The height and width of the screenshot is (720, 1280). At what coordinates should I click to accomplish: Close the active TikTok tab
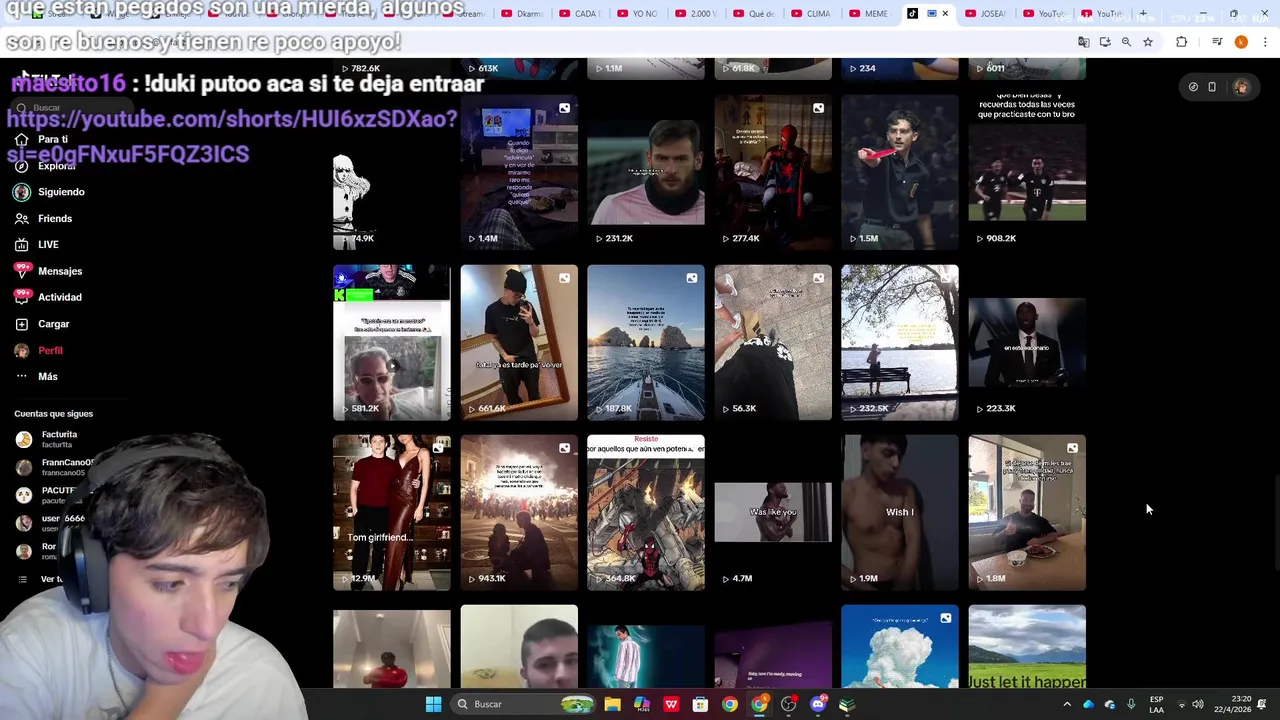(945, 14)
